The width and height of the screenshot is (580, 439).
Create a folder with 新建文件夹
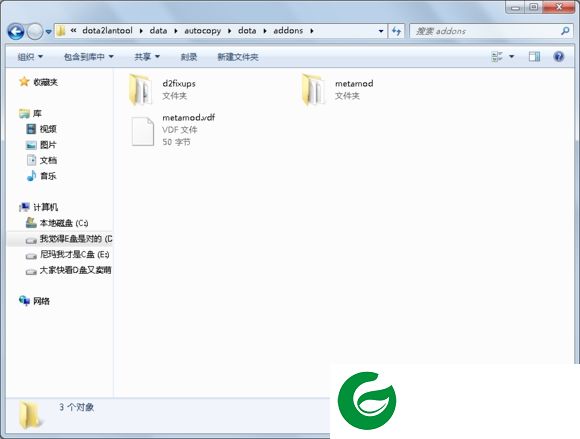237,57
